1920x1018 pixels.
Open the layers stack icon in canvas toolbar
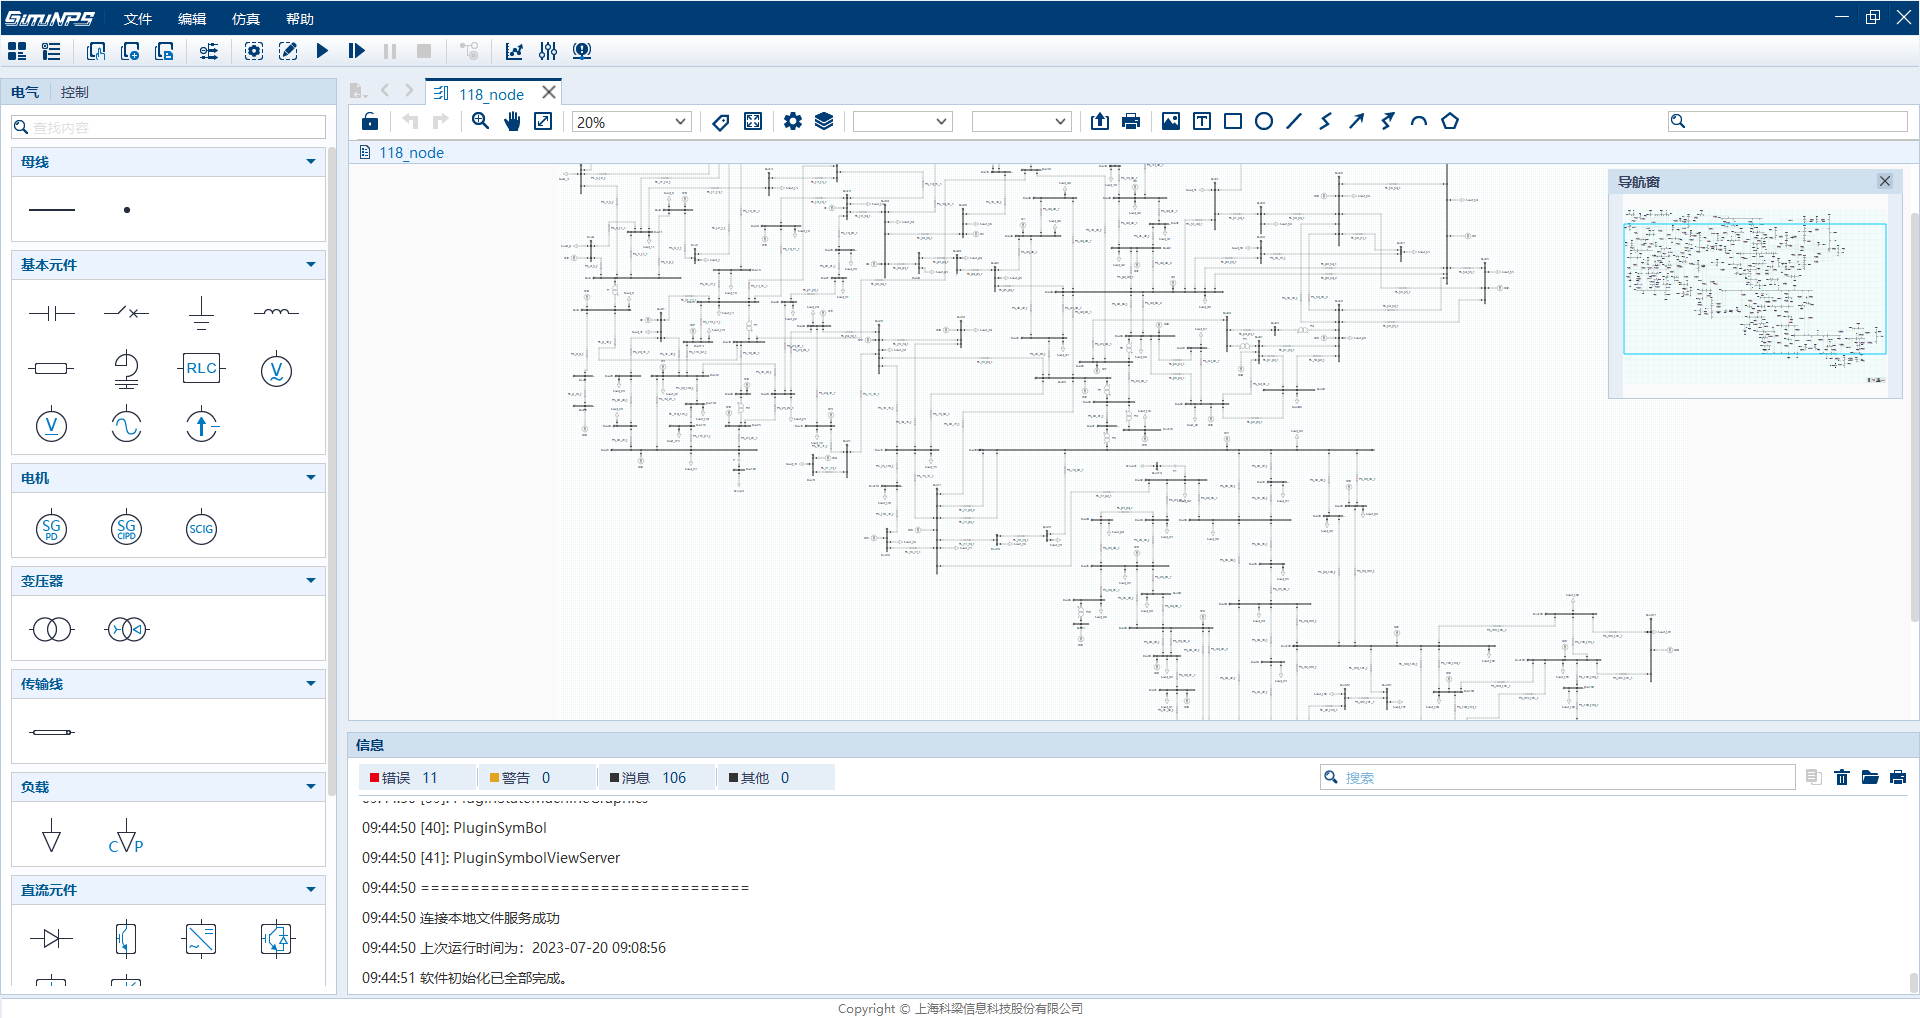point(823,121)
